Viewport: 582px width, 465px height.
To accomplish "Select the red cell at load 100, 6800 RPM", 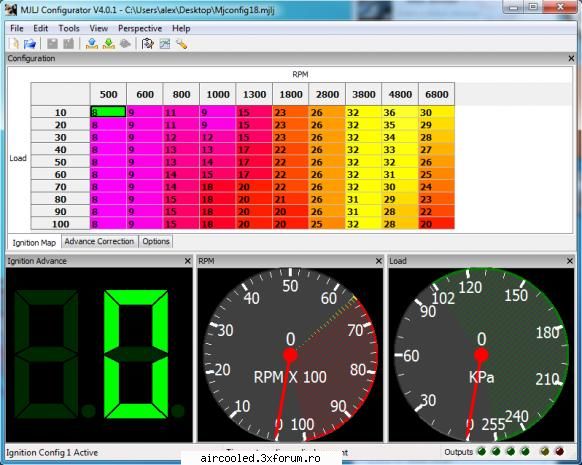I will (x=436, y=224).
